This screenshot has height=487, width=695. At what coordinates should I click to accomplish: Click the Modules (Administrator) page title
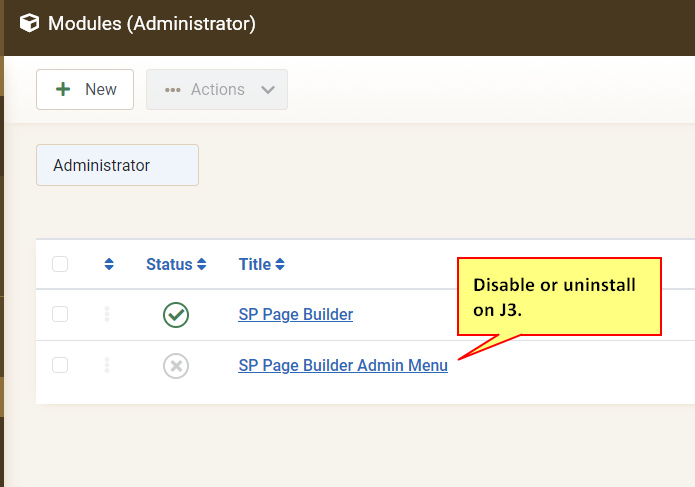[x=152, y=23]
